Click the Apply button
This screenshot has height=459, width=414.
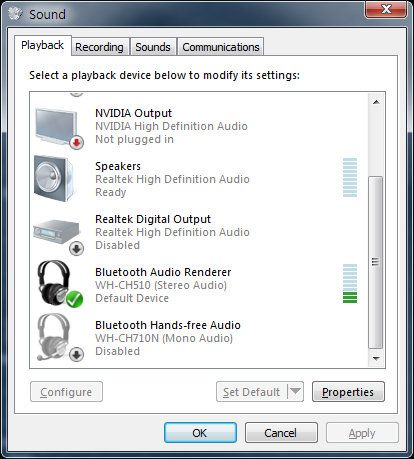click(x=362, y=433)
